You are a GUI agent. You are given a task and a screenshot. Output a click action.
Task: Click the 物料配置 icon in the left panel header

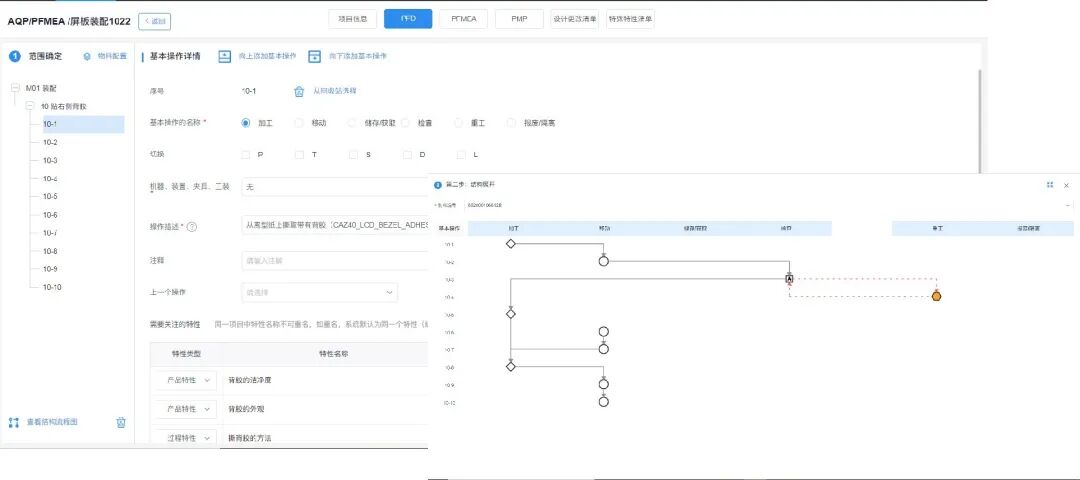pyautogui.click(x=87, y=56)
